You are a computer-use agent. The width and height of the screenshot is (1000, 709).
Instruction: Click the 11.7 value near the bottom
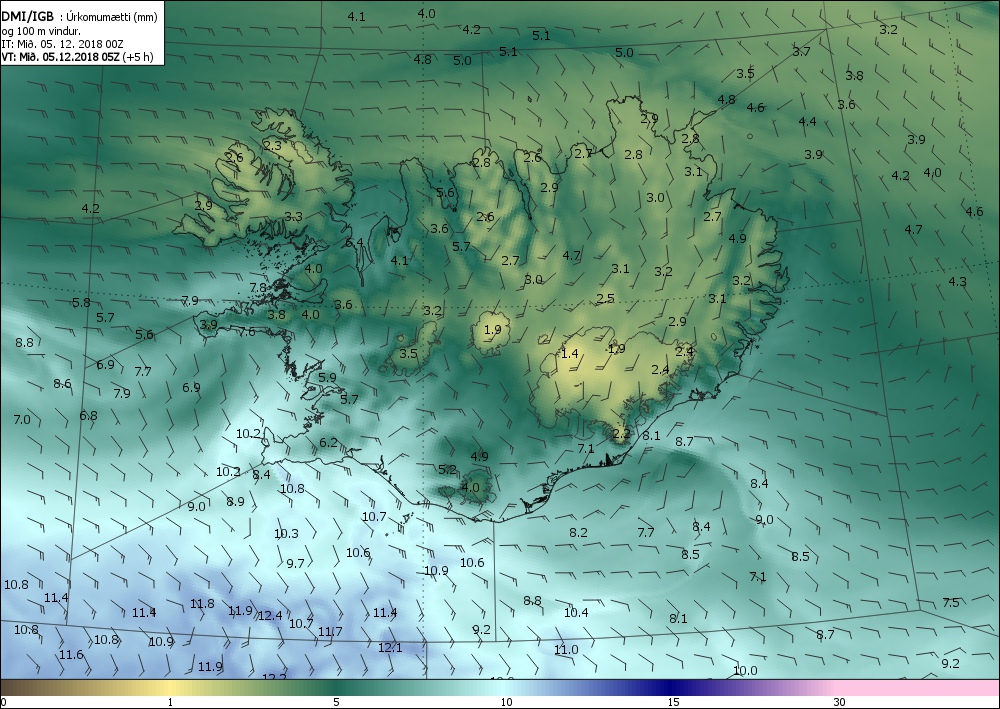click(x=330, y=632)
